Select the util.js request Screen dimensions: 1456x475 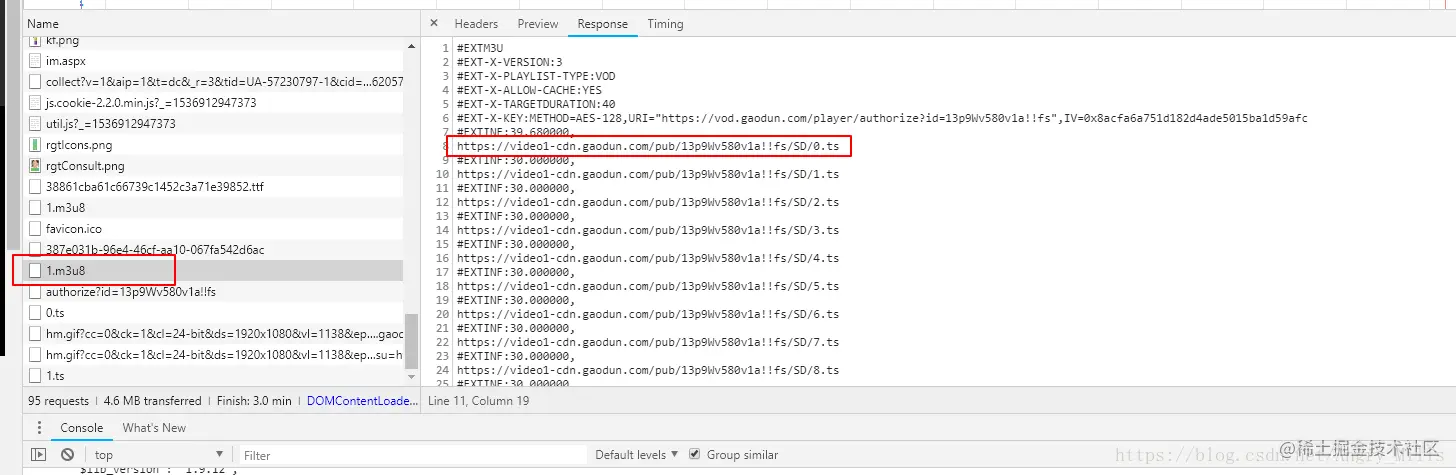pos(214,124)
